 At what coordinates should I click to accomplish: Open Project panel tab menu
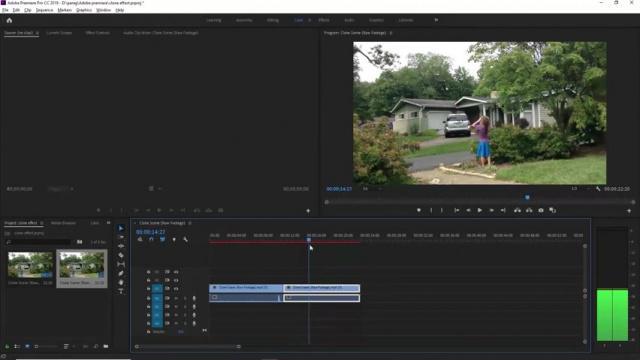click(x=42, y=223)
